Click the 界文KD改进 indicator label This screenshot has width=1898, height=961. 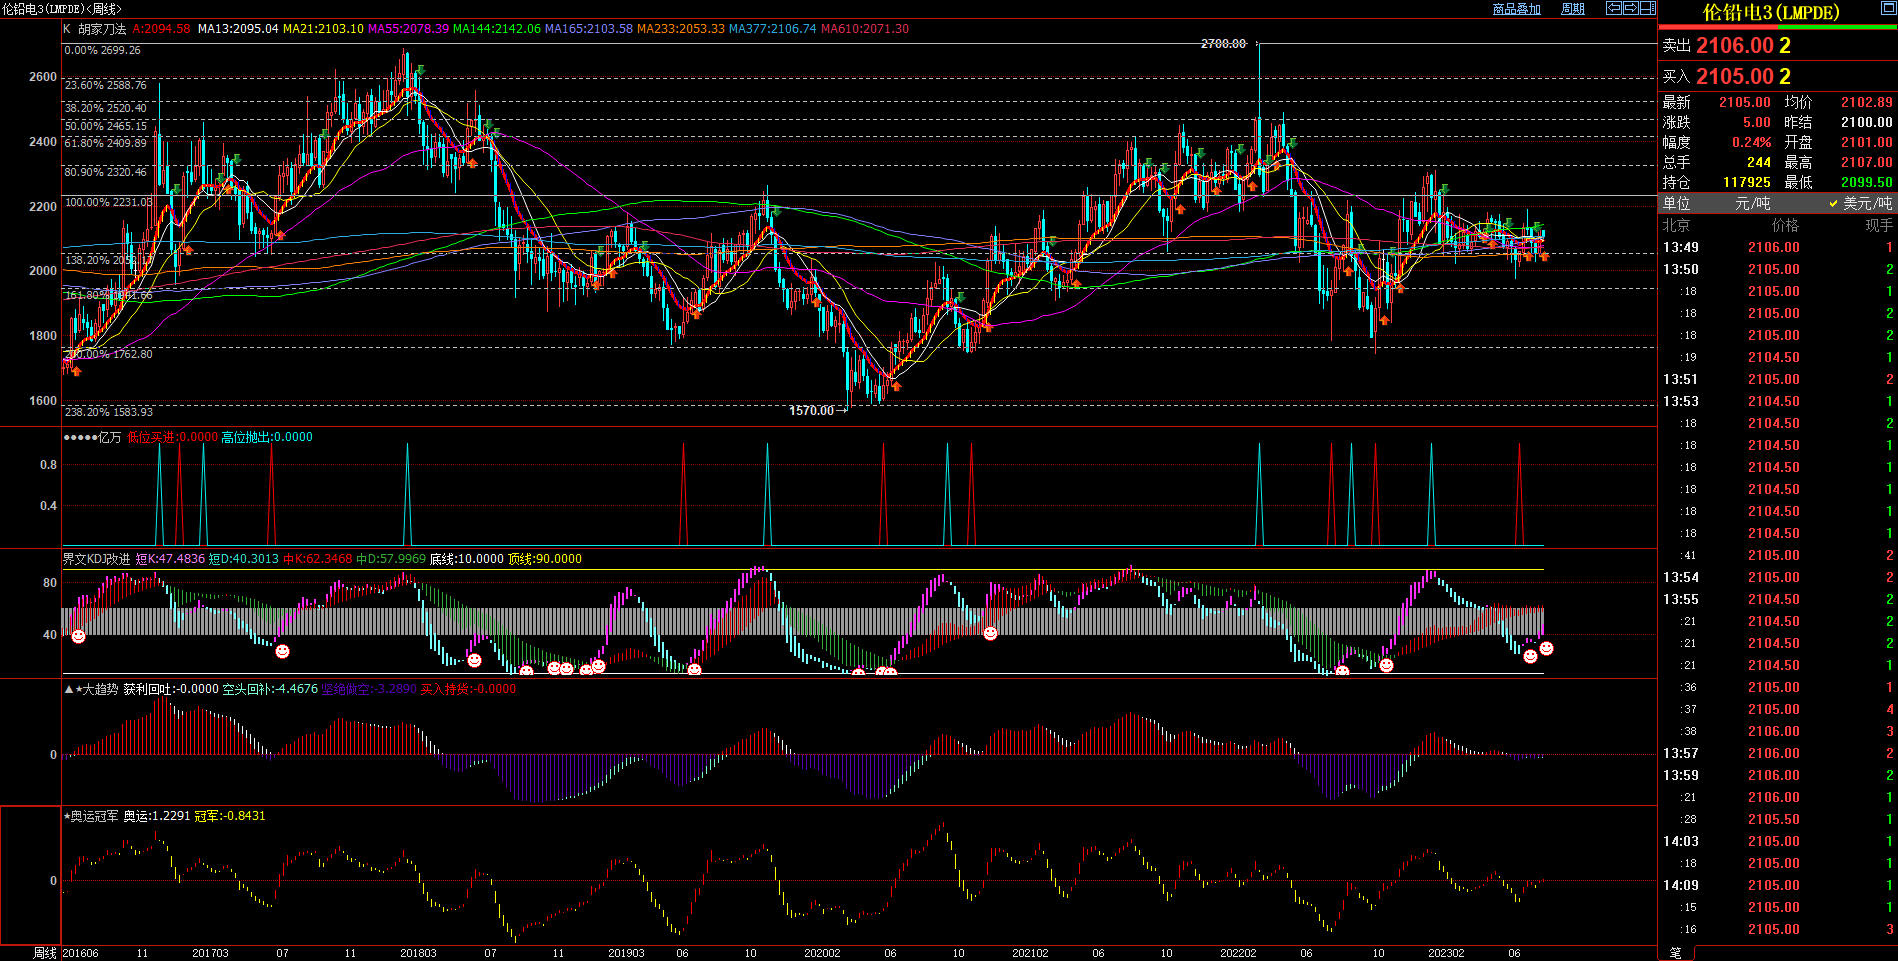[x=96, y=559]
